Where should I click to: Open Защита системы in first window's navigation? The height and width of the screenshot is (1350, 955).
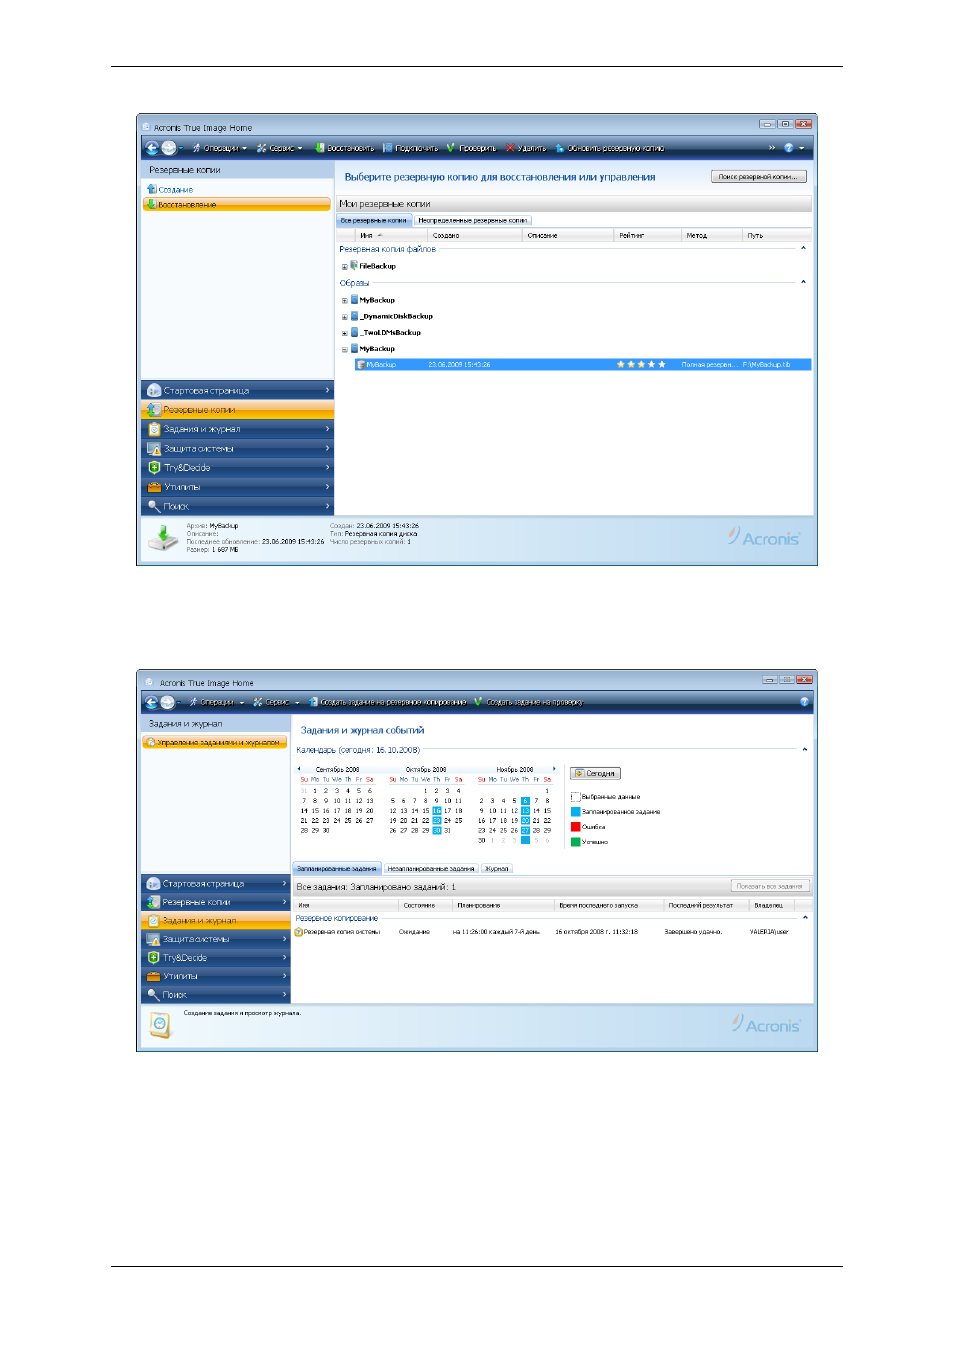tap(237, 448)
